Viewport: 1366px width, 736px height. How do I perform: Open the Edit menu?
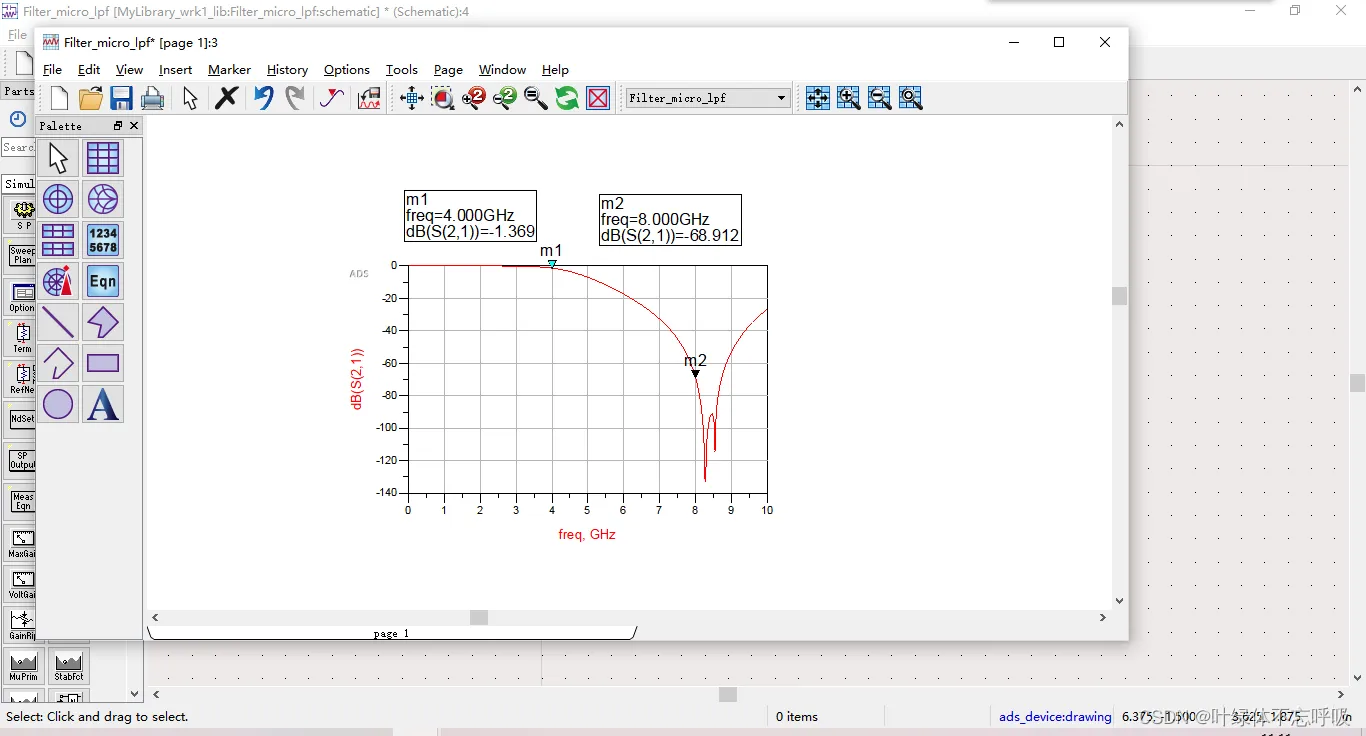click(x=89, y=70)
